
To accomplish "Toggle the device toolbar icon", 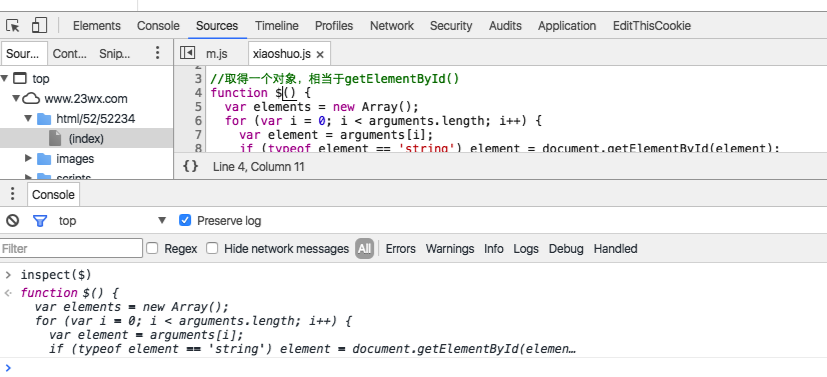I will (40, 25).
